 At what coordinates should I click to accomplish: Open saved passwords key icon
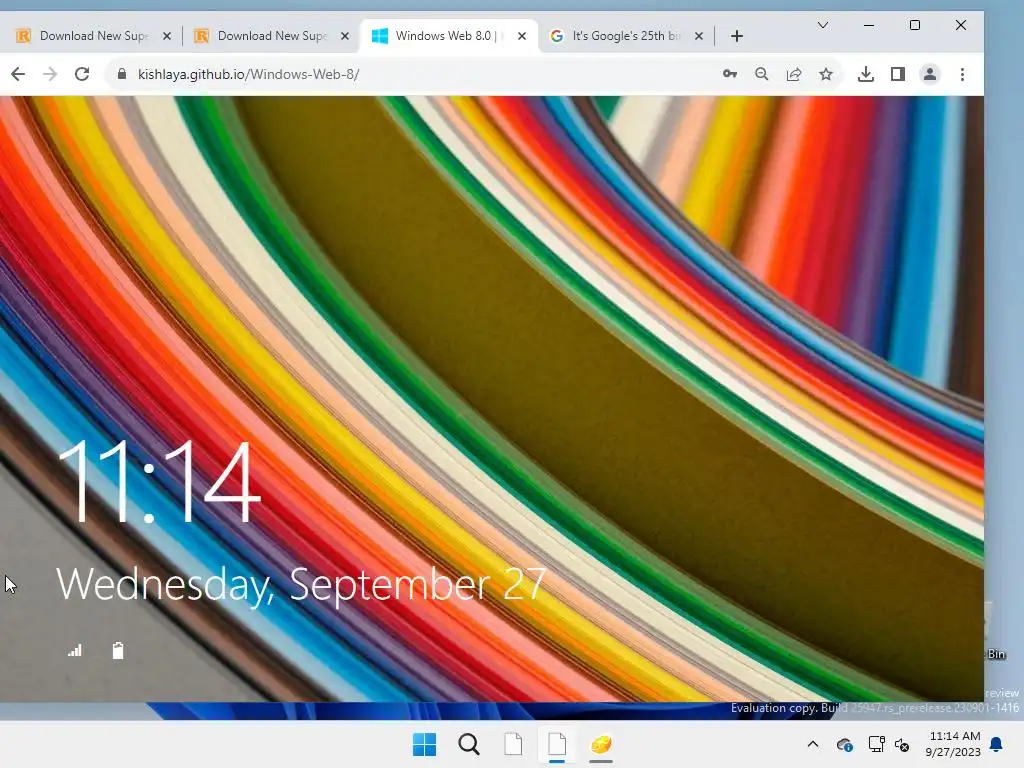(730, 74)
